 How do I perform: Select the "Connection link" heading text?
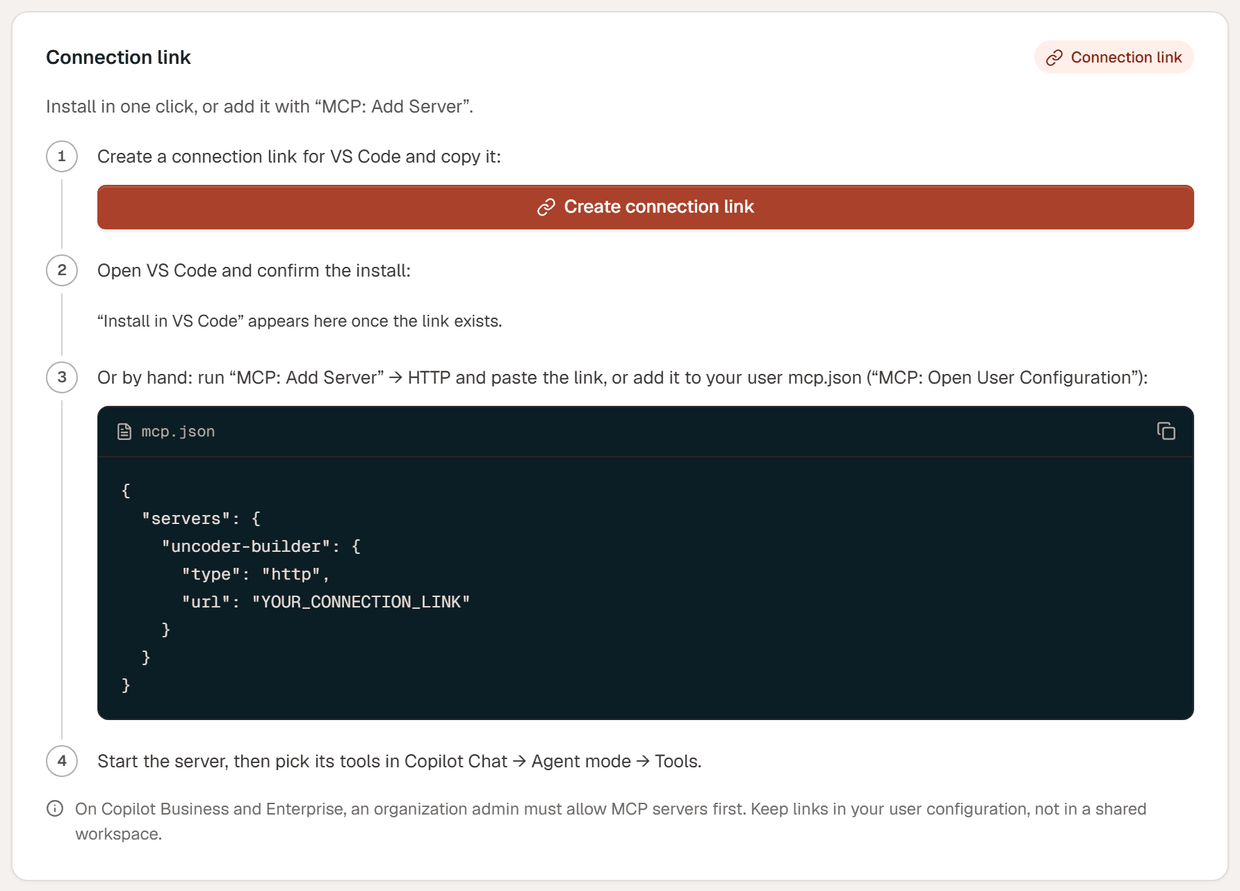pyautogui.click(x=118, y=57)
